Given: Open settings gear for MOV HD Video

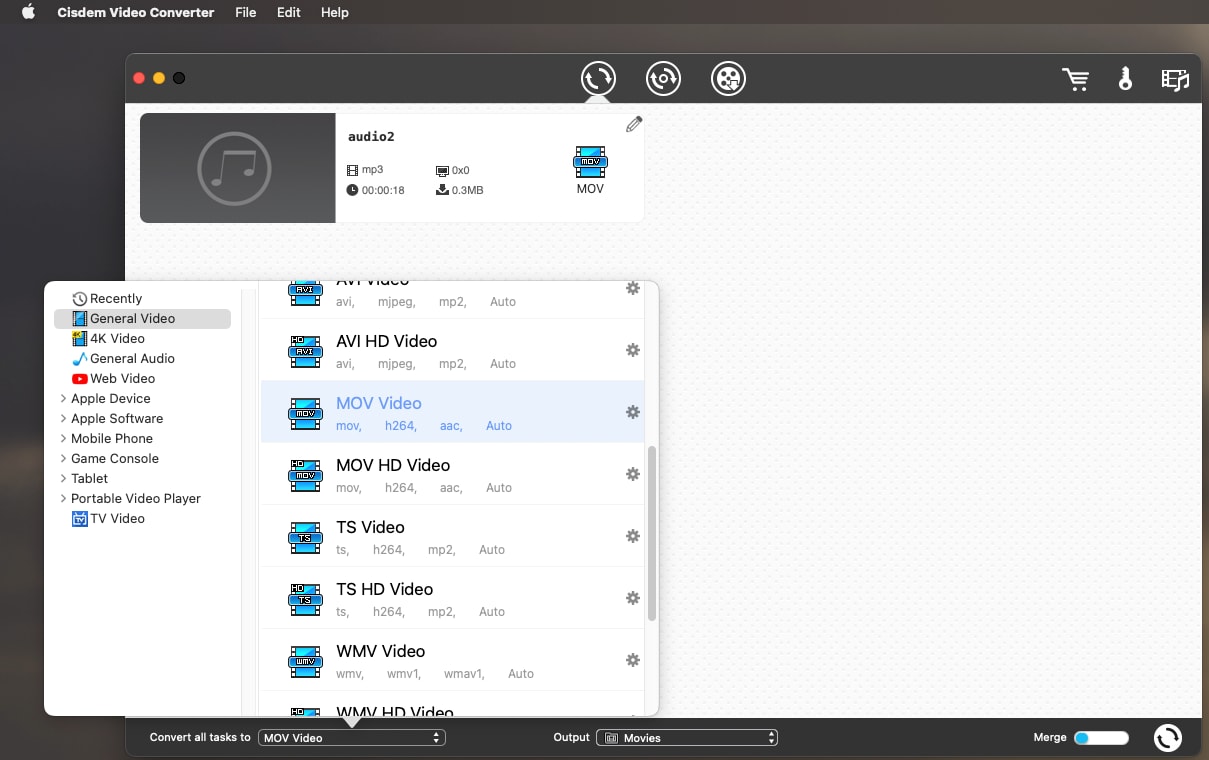Looking at the screenshot, I should pyautogui.click(x=633, y=474).
